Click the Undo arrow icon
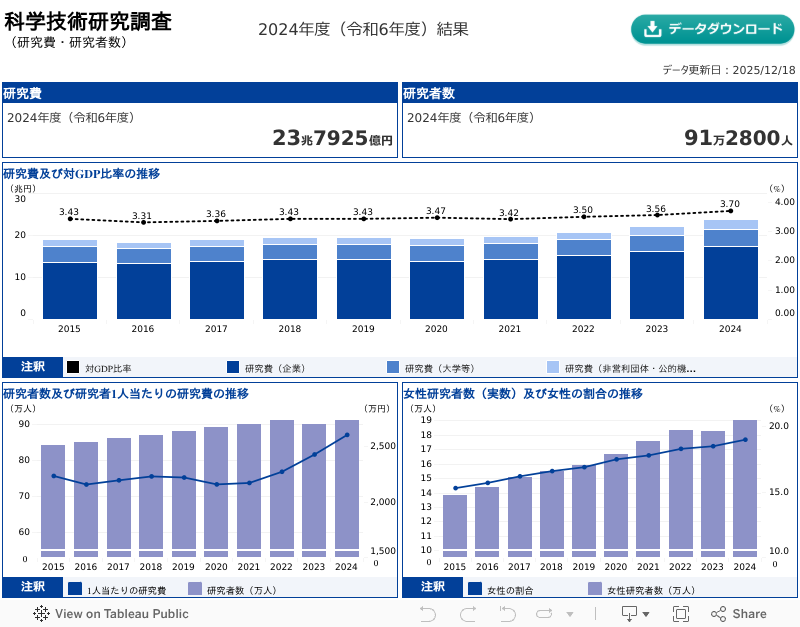The width and height of the screenshot is (800, 627). click(428, 614)
